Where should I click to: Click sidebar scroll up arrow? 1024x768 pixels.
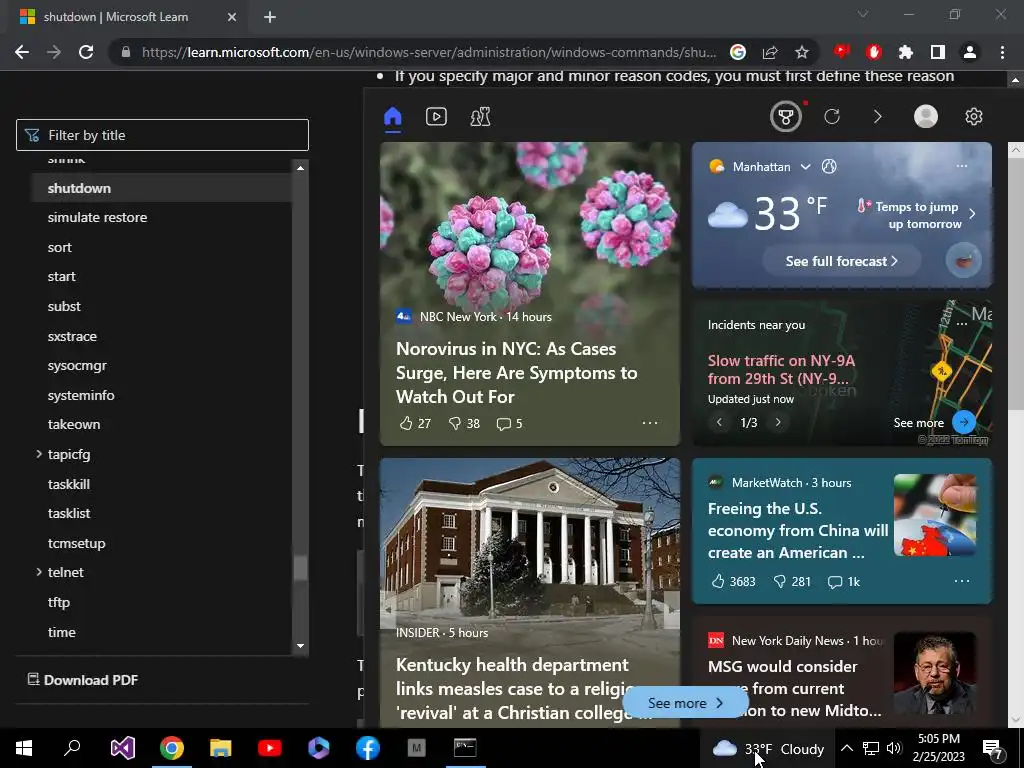[x=300, y=168]
